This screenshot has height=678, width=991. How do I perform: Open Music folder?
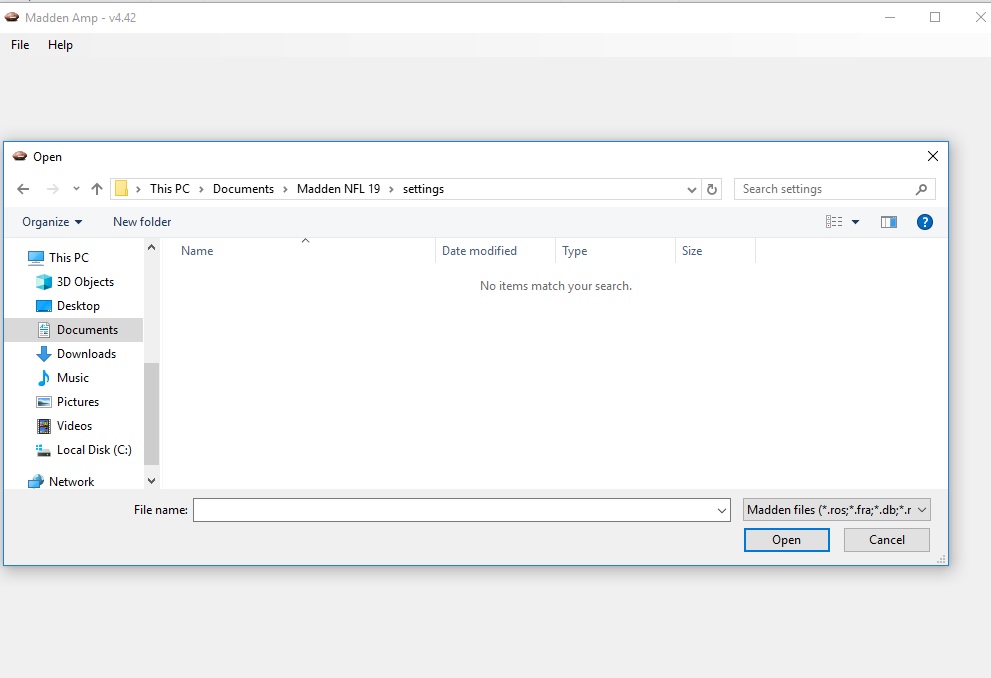coord(73,378)
